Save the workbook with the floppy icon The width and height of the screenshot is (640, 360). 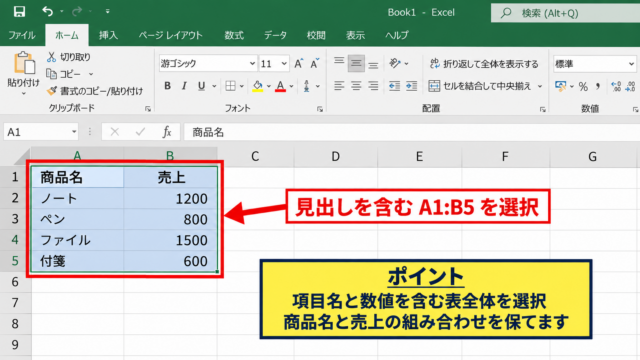[19, 11]
